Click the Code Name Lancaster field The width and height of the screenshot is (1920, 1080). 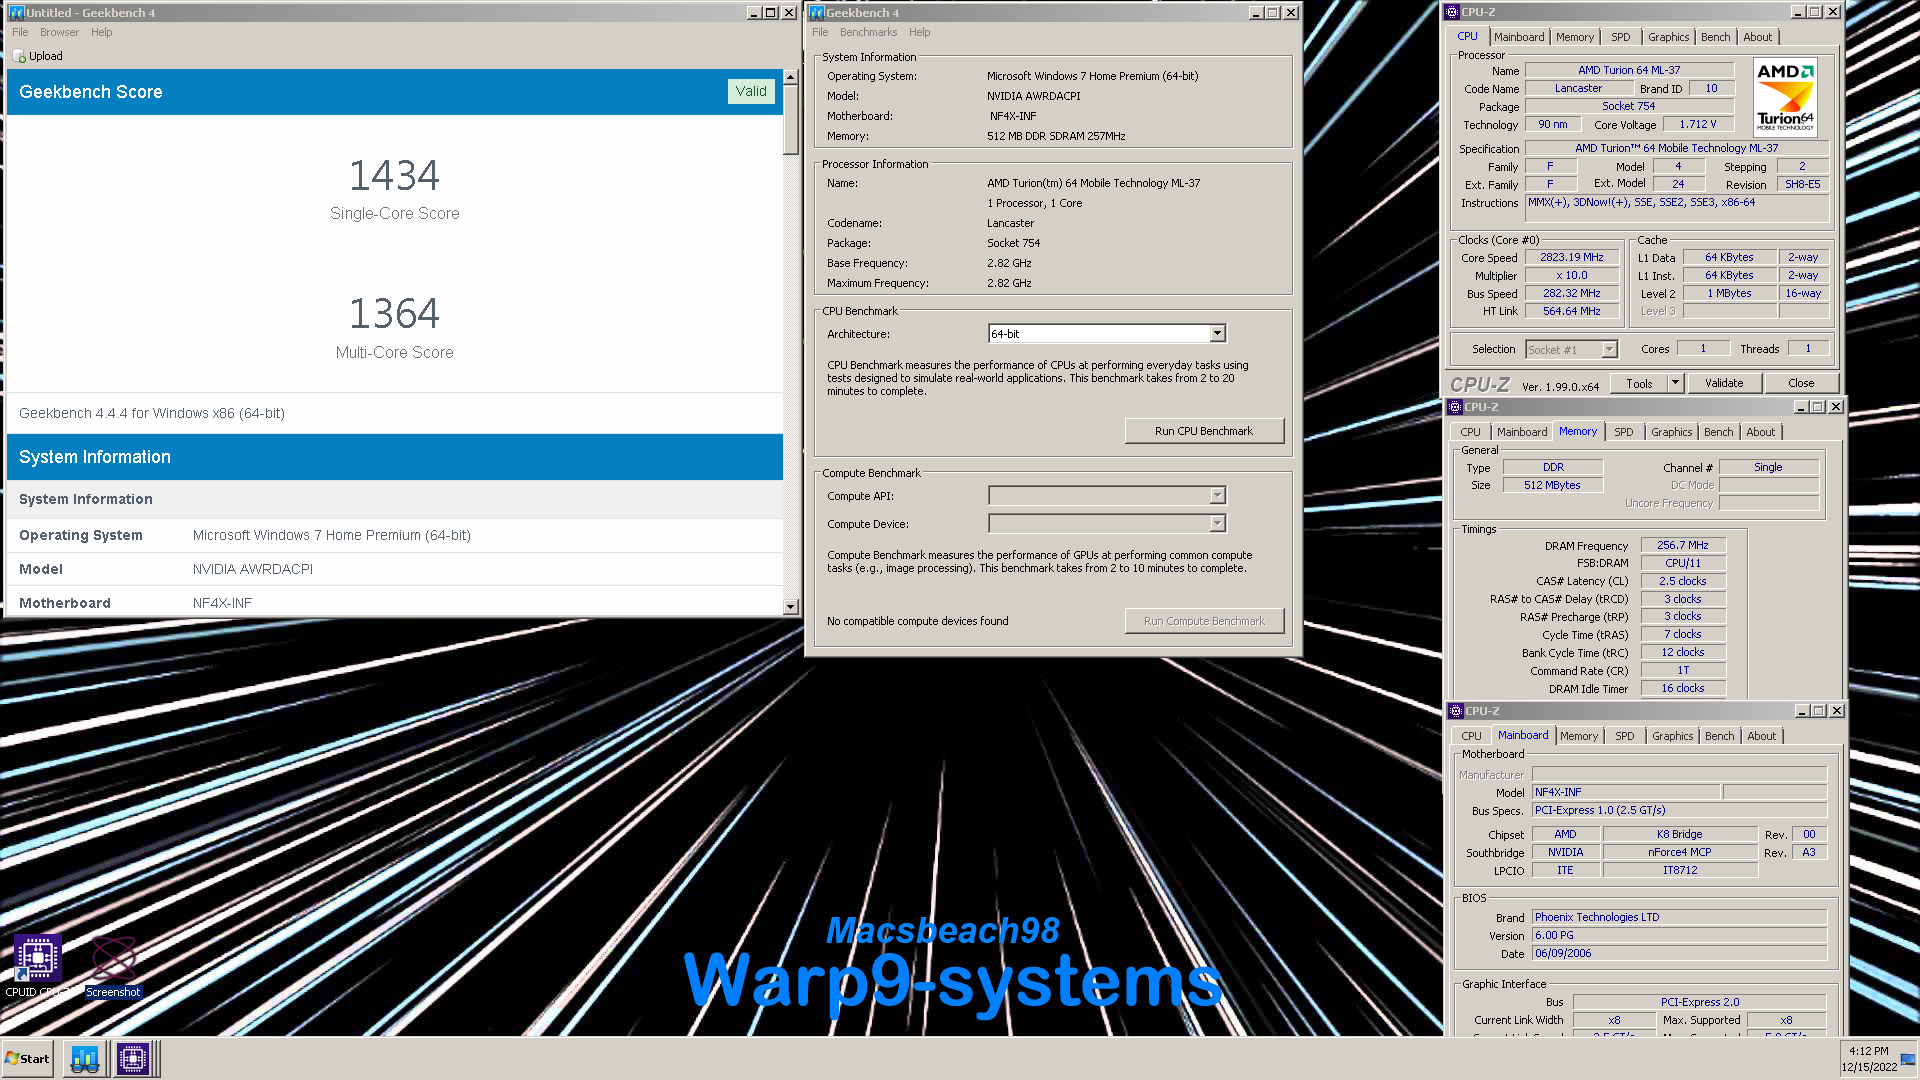click(1579, 88)
